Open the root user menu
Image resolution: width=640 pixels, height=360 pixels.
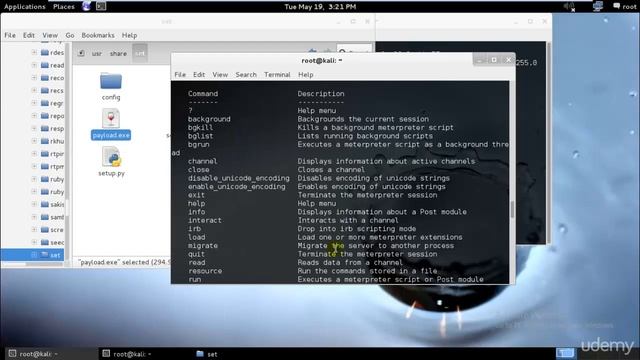click(x=624, y=7)
